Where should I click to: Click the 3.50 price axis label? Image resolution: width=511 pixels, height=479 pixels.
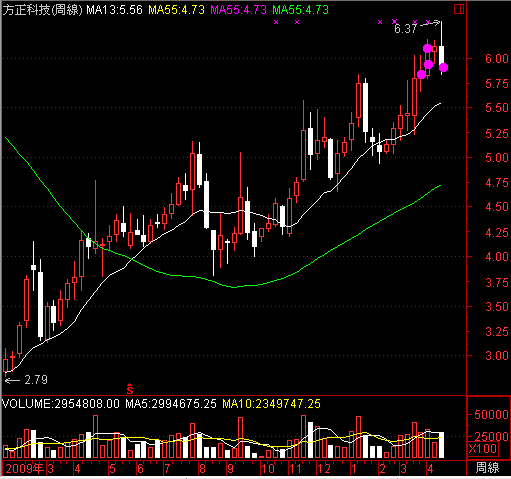tap(497, 307)
